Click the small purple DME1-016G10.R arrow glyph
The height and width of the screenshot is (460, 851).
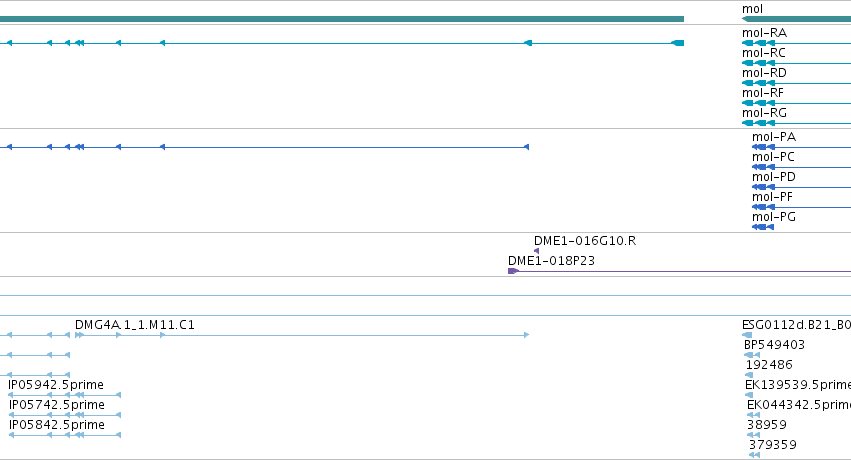click(x=537, y=251)
